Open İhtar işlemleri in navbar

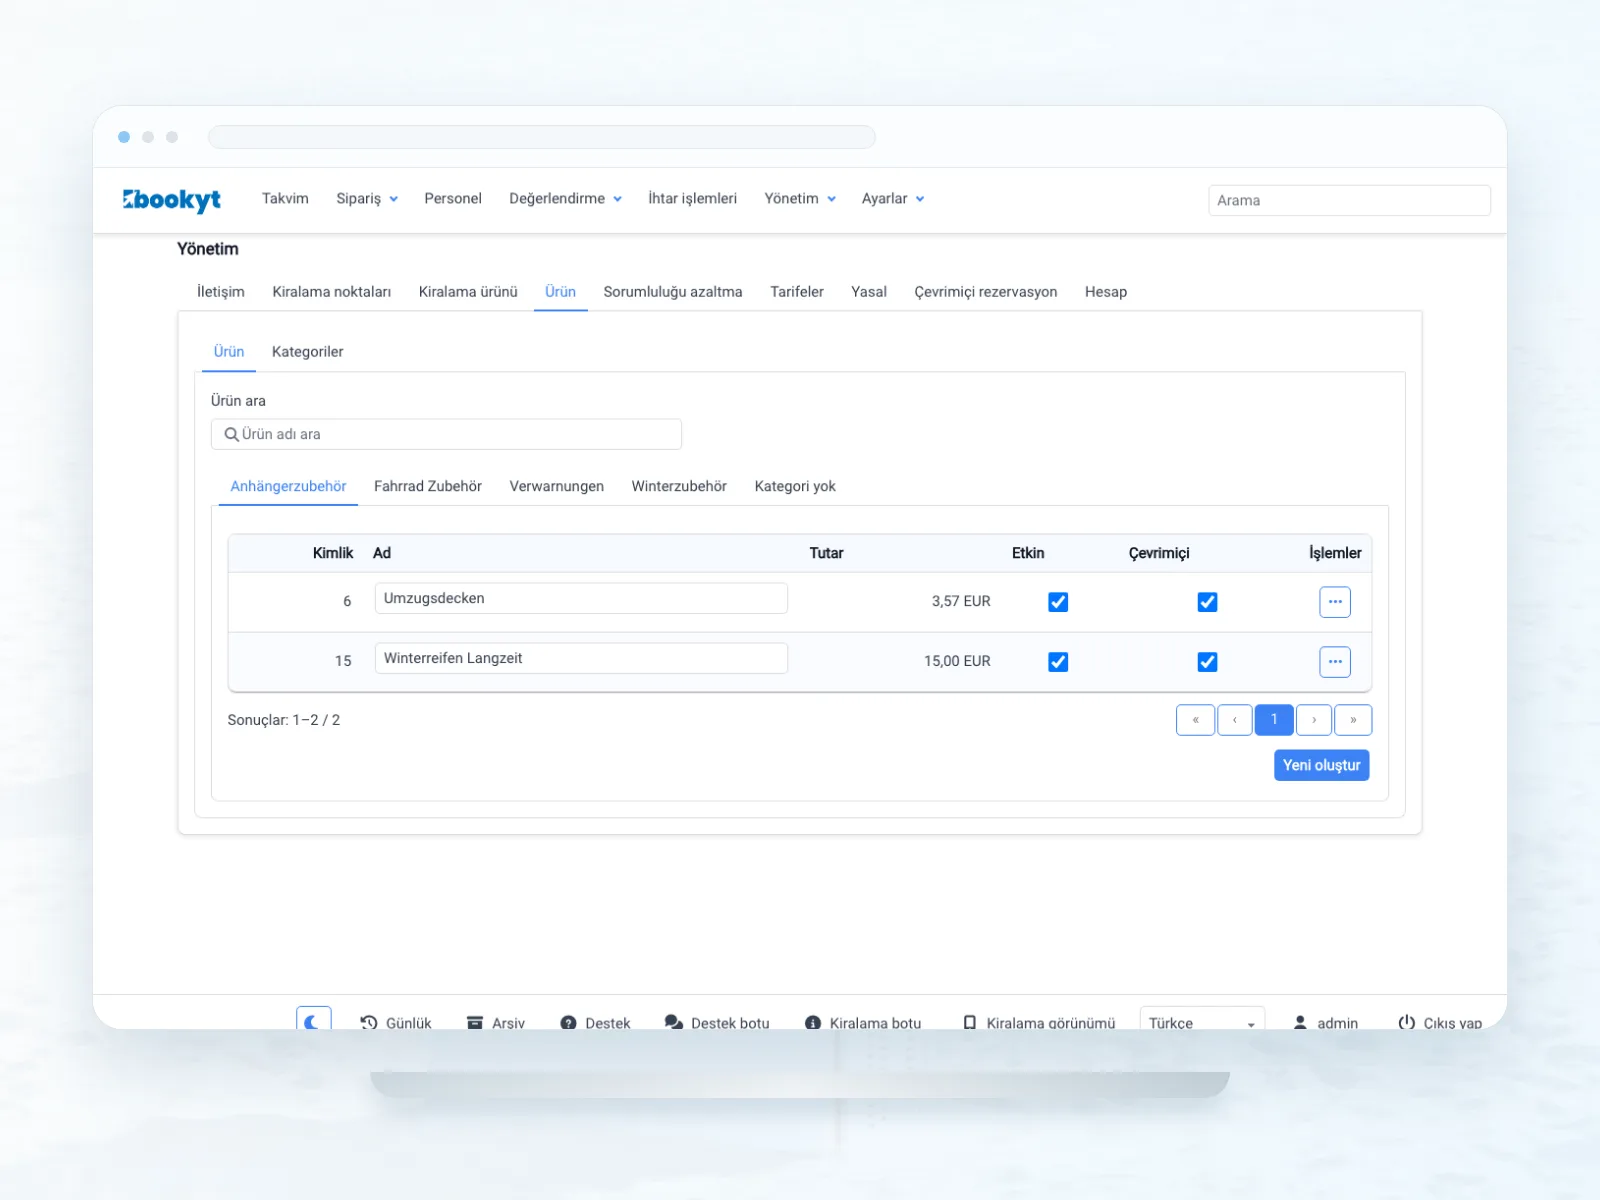(692, 199)
